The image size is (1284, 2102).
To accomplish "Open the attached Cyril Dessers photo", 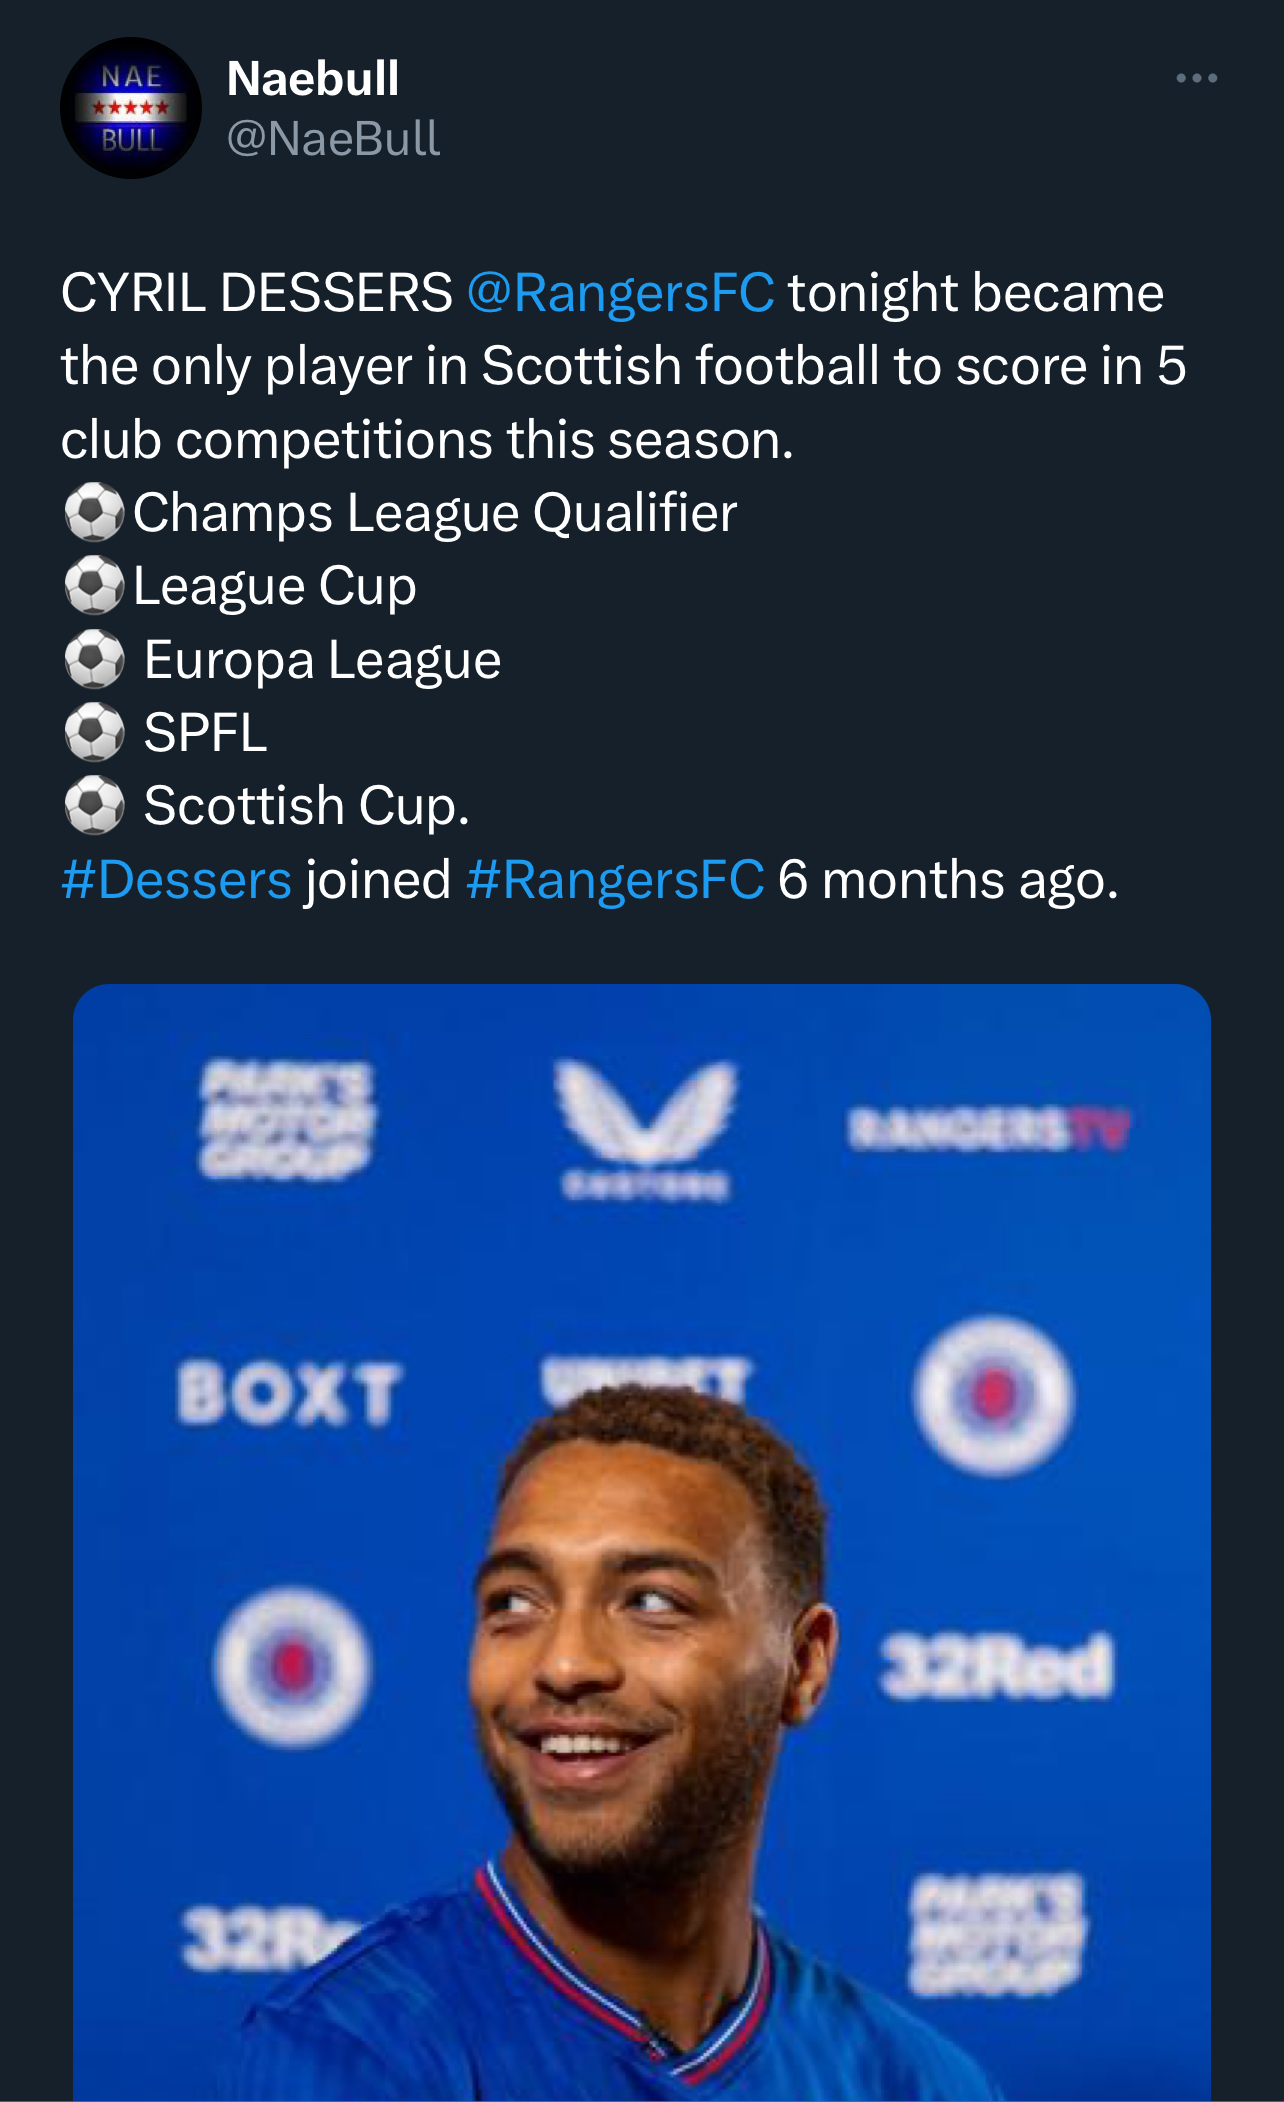I will (x=642, y=1542).
